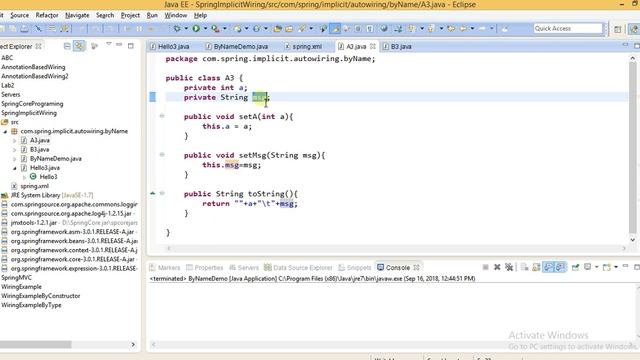Click in the Quick Access search field
Viewport: 640px width, 360px height.
[568, 28]
